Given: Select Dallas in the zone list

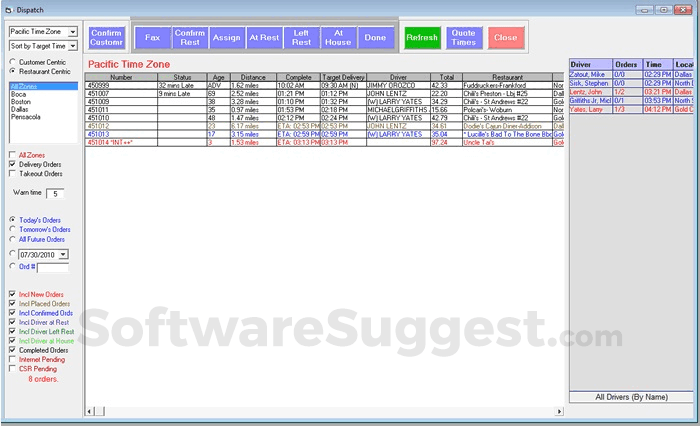Looking at the screenshot, I should pos(44,109).
